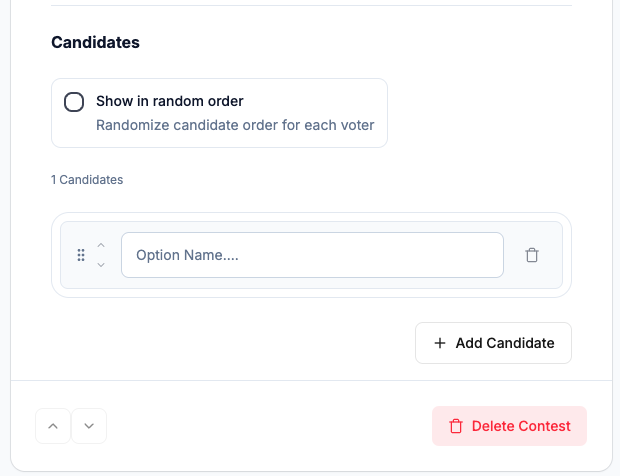This screenshot has height=476, width=620.
Task: Move the contest down with the chevron button
Action: (x=89, y=426)
